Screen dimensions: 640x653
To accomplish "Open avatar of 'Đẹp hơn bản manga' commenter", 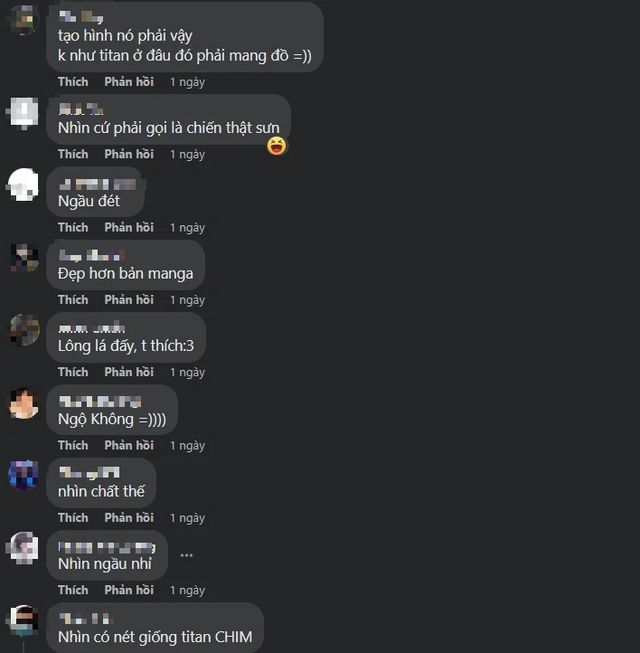I will point(23,258).
